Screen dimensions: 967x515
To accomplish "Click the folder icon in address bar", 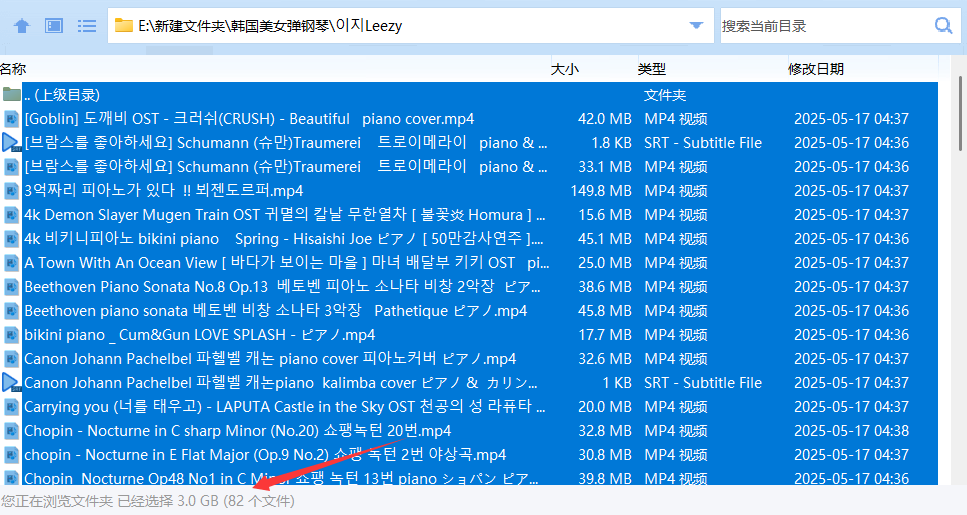I will tap(124, 26).
